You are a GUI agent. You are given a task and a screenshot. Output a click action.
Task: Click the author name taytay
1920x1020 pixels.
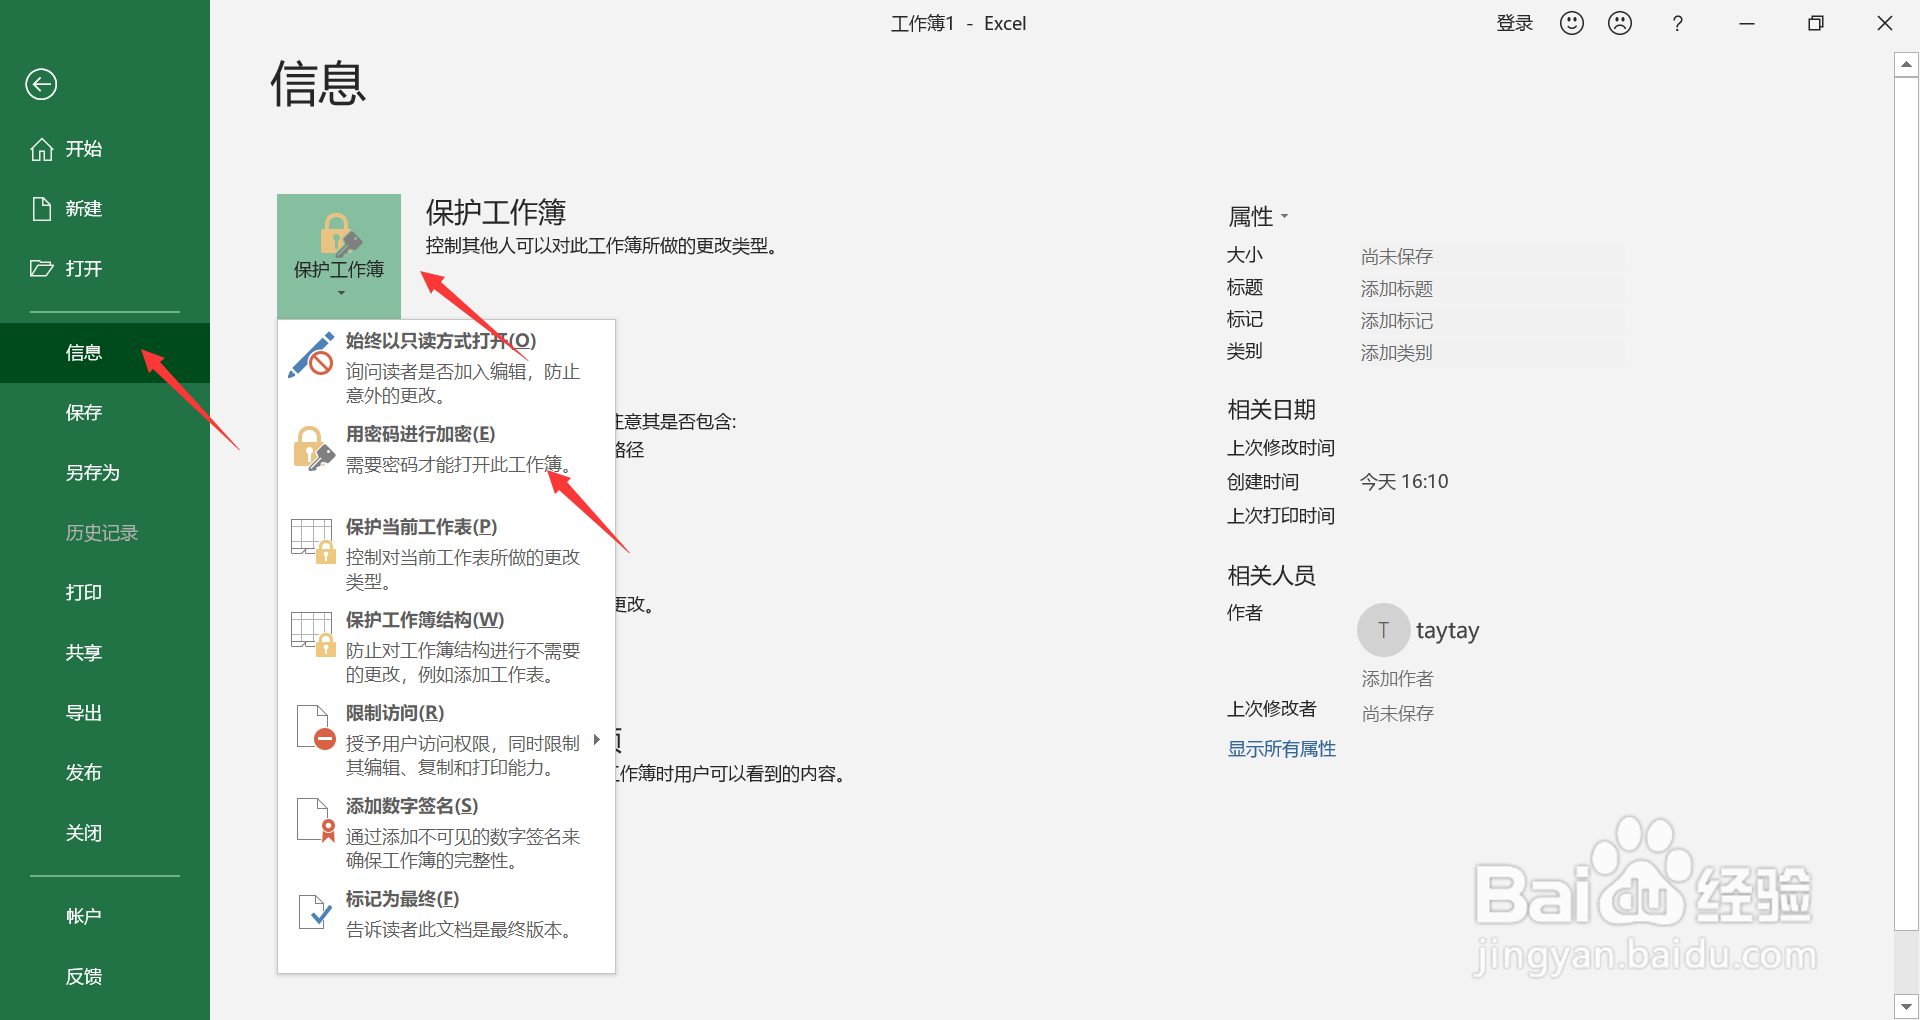[1447, 631]
